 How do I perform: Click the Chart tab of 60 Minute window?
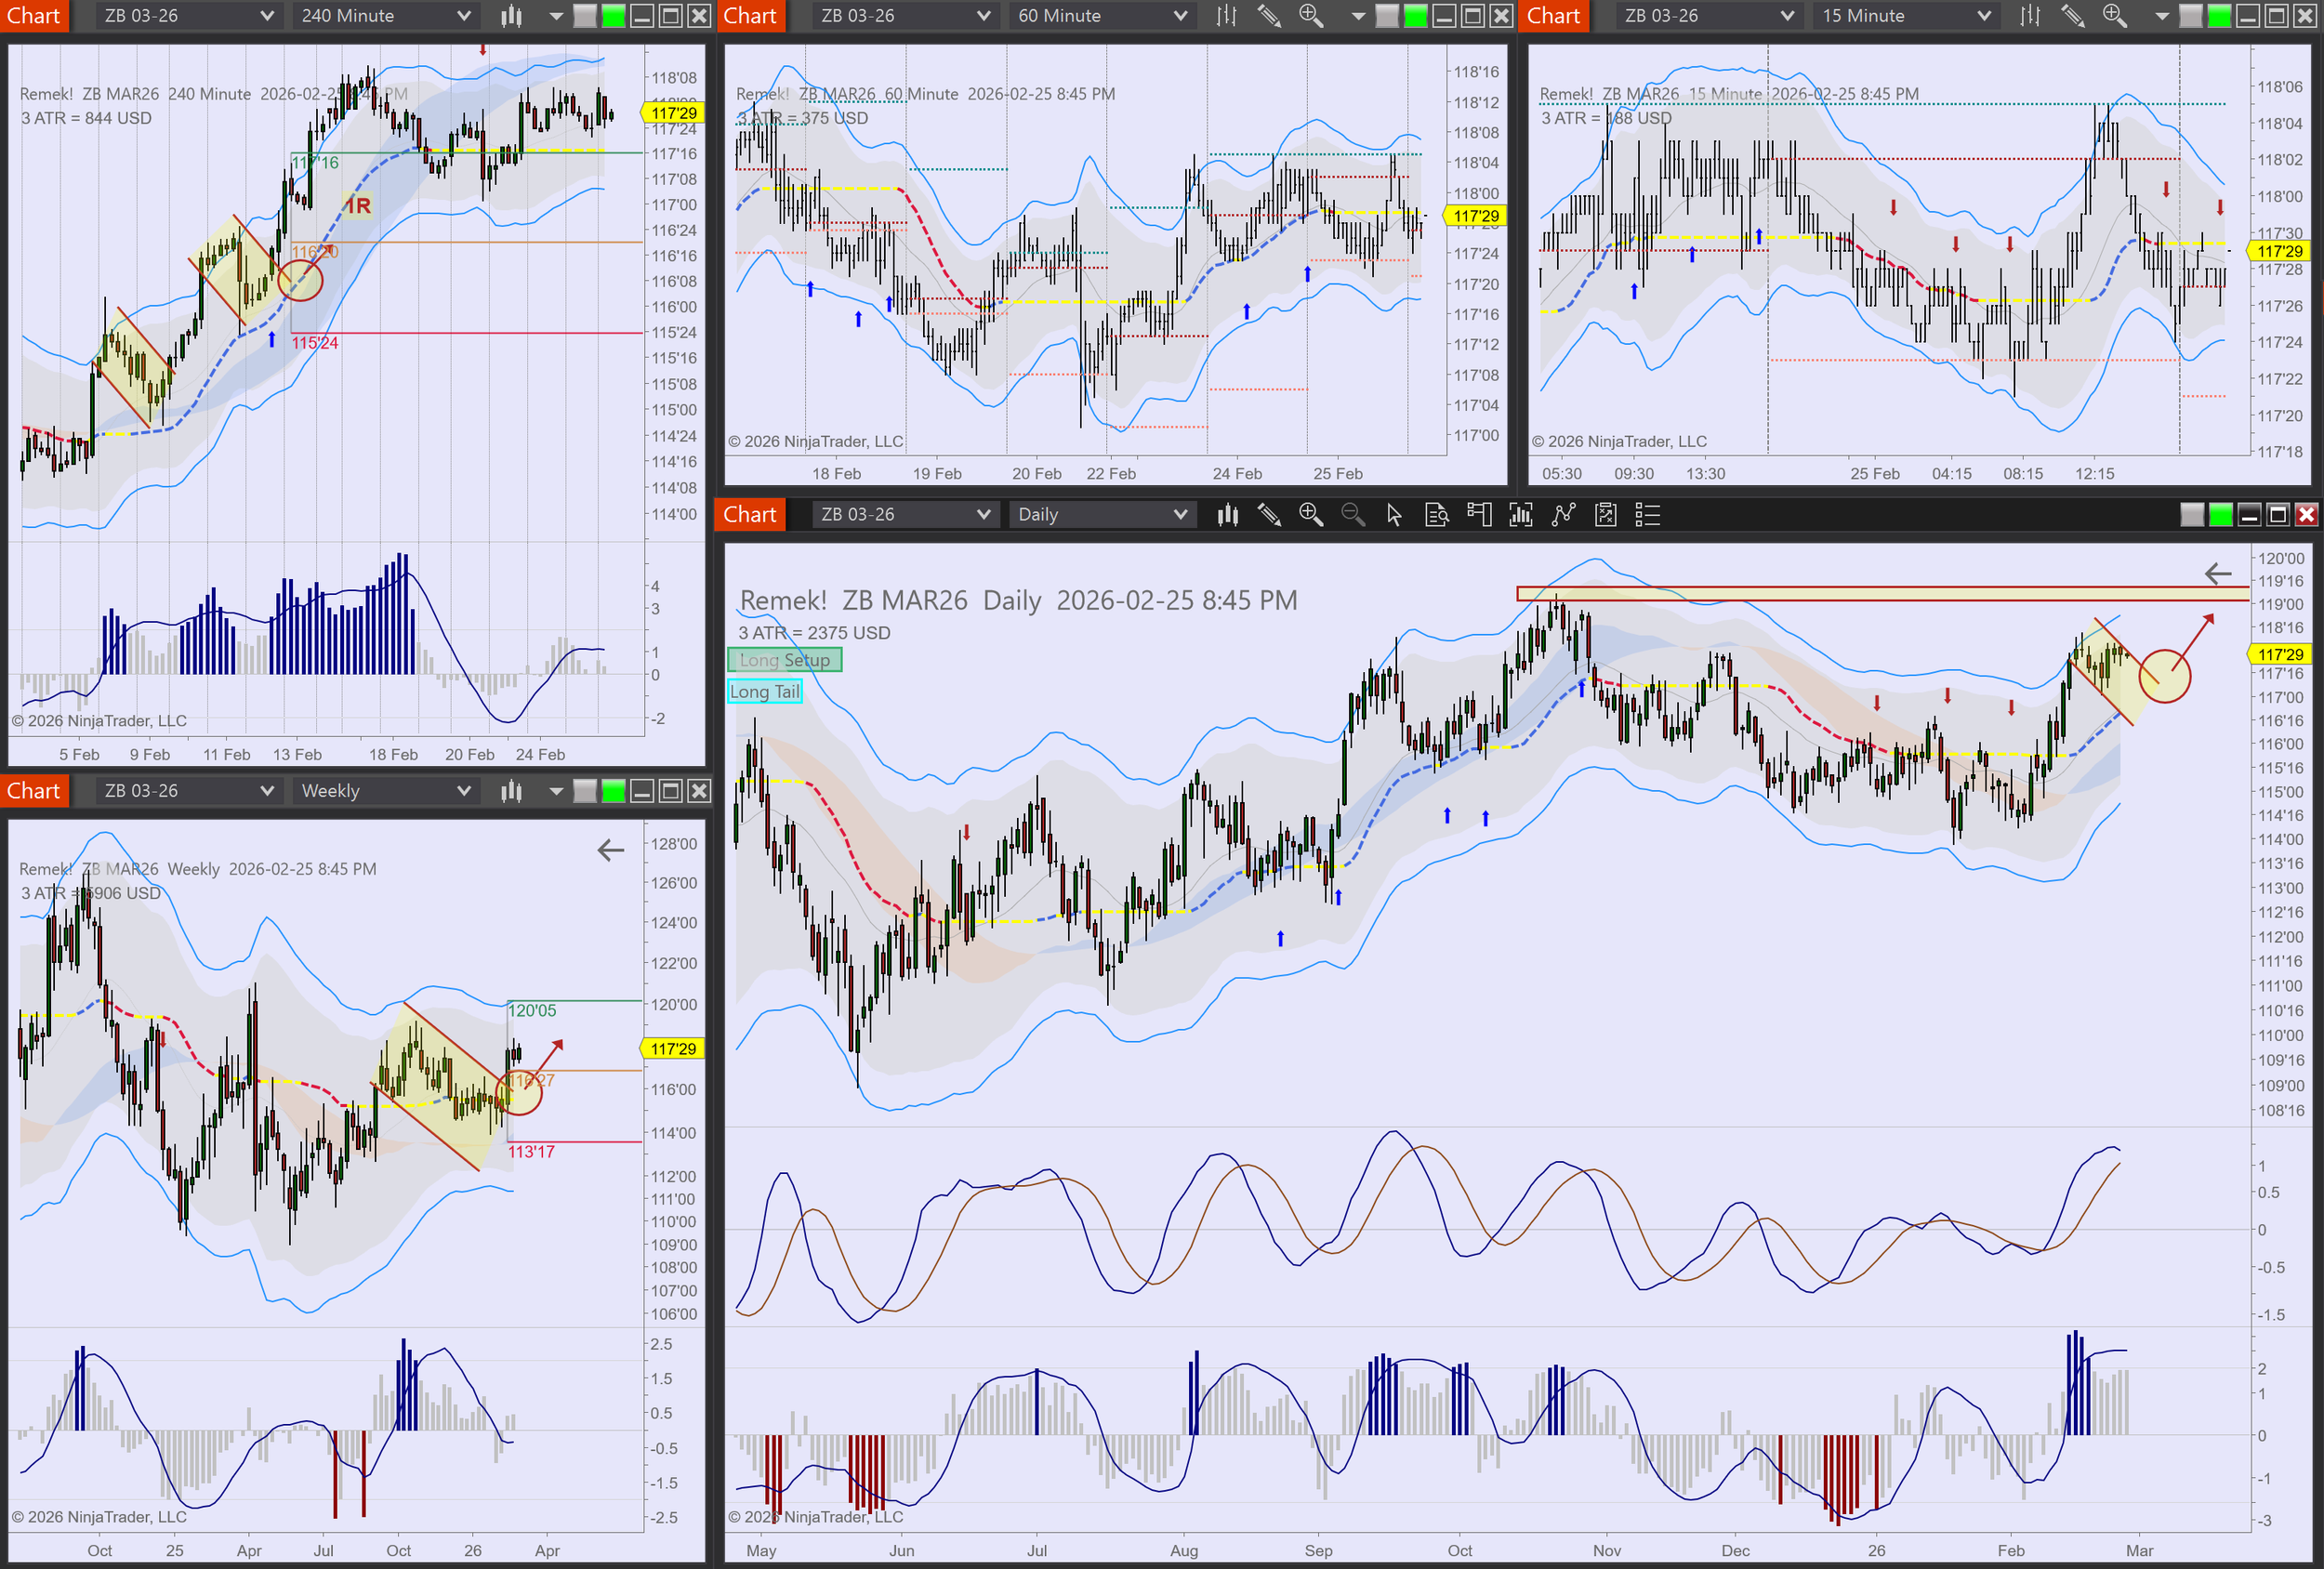click(750, 16)
